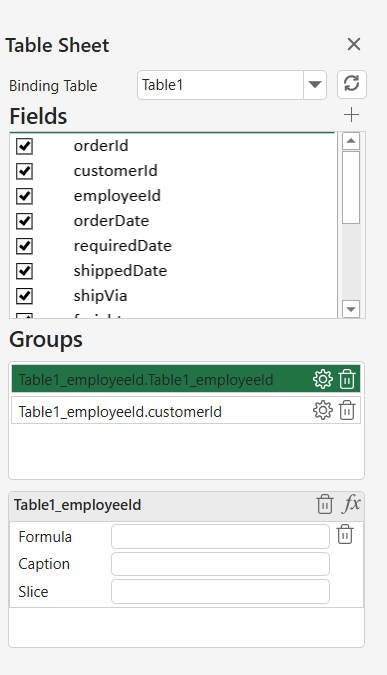Uncheck the shippedDate field
The width and height of the screenshot is (387, 675).
pos(24,271)
